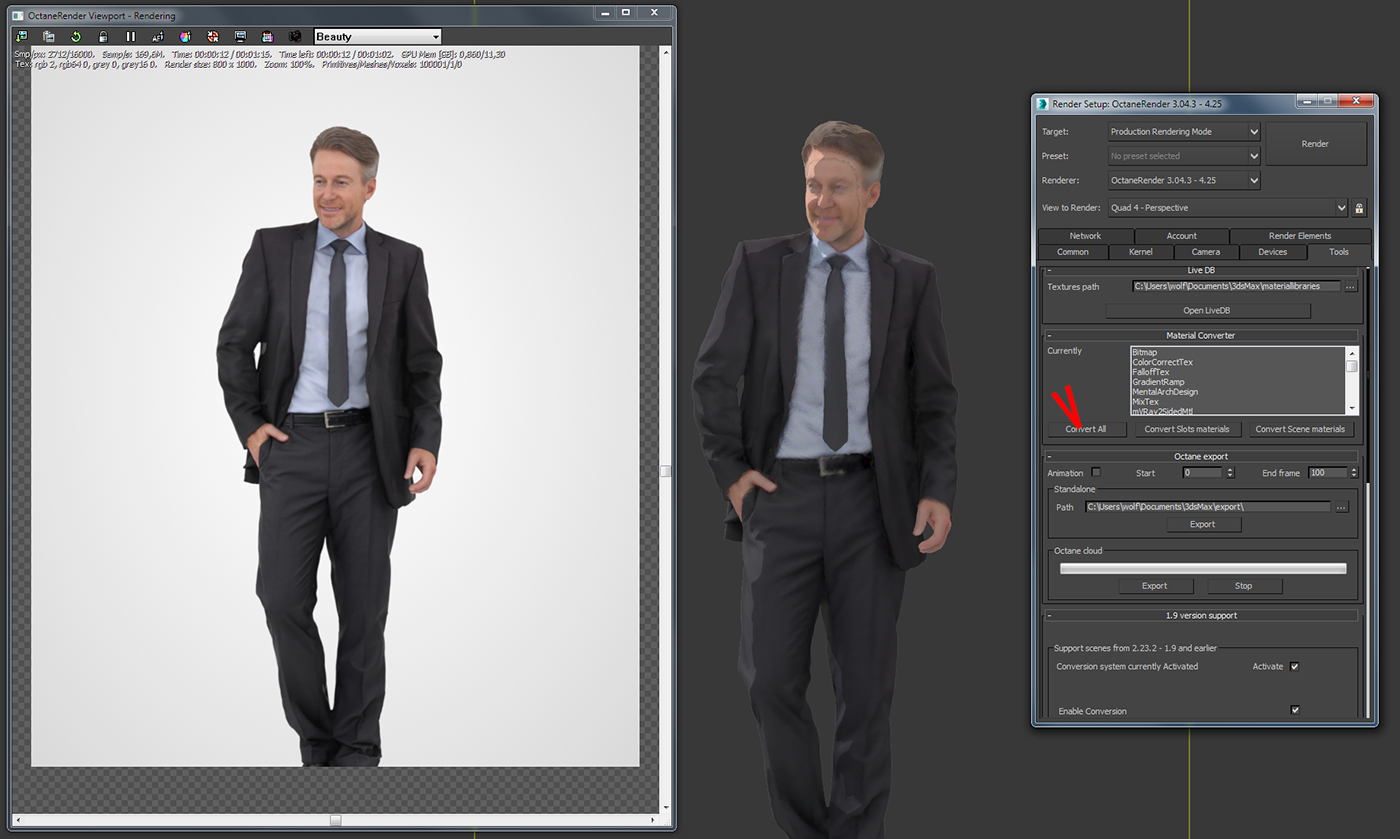The image size is (1400, 839).
Task: Select Bitmap in the material list
Action: 1144,353
